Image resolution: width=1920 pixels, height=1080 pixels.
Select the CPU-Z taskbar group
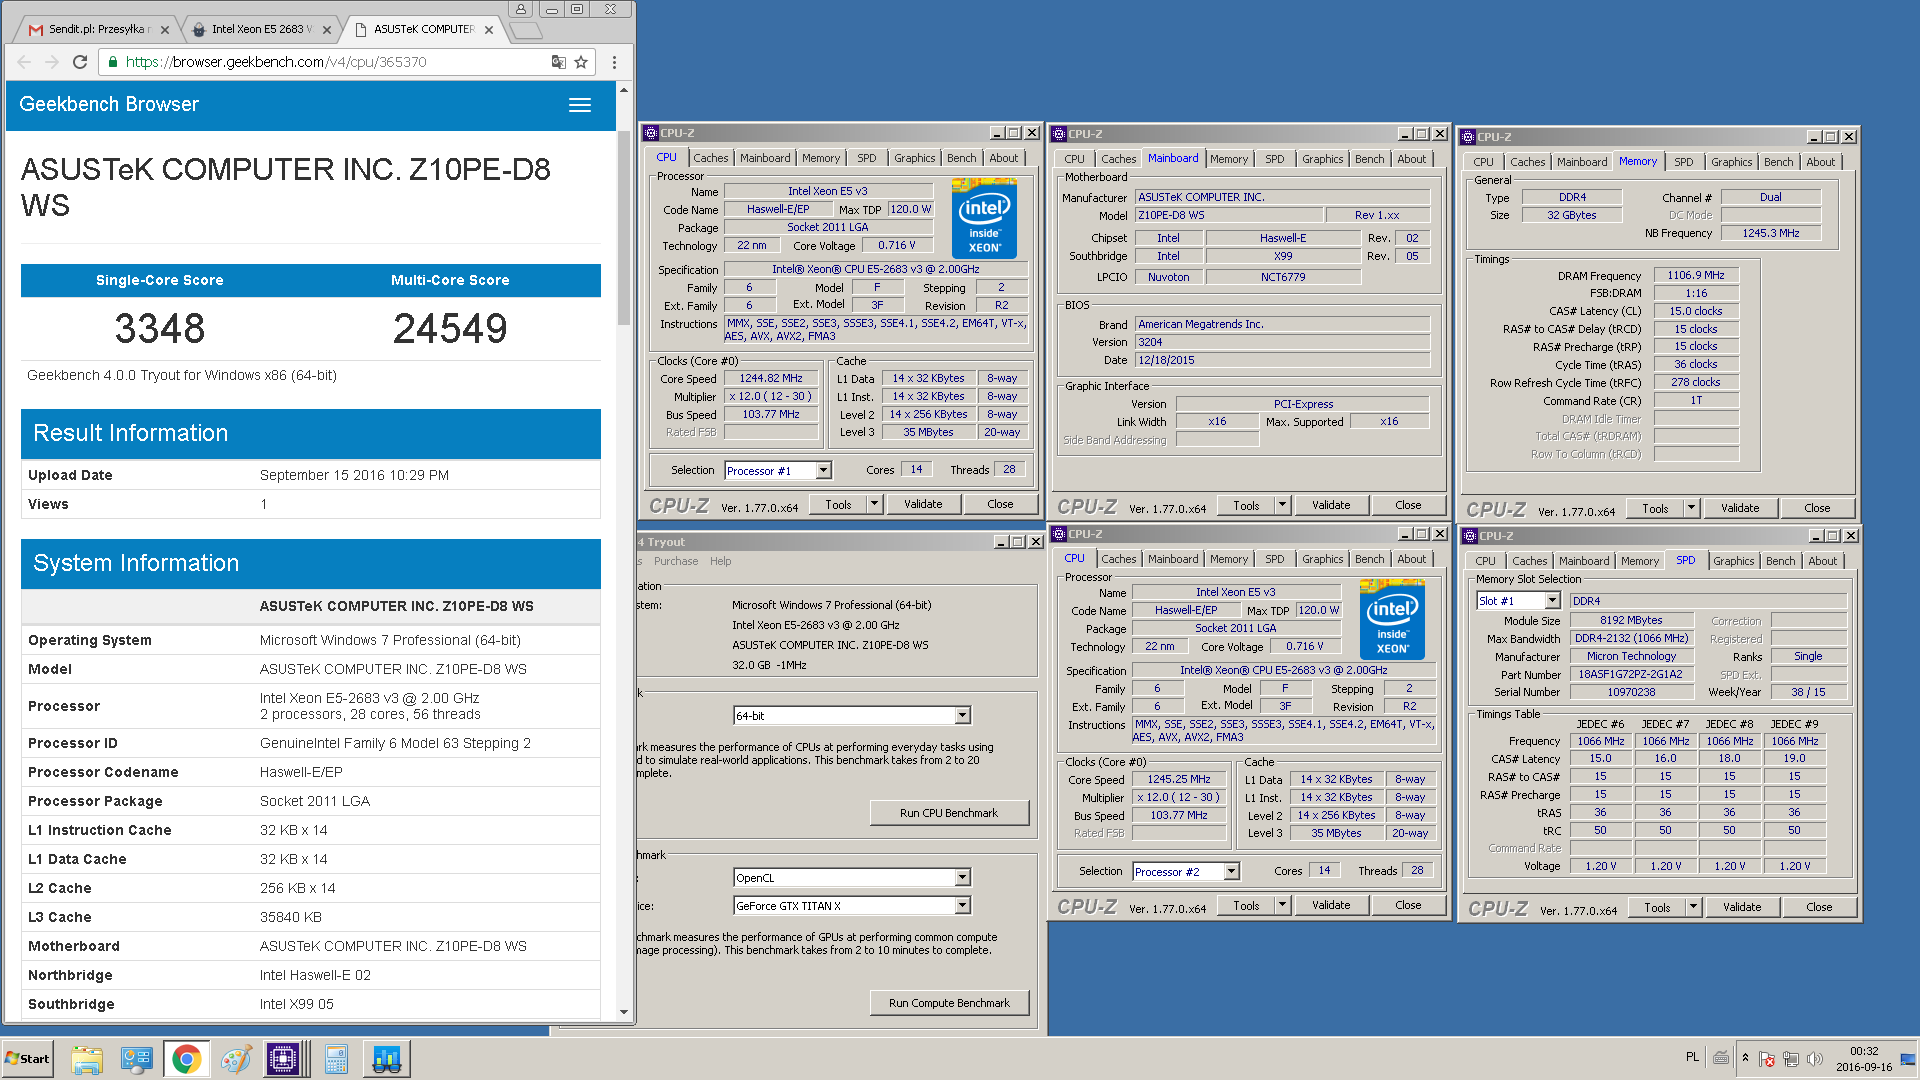[x=286, y=1059]
